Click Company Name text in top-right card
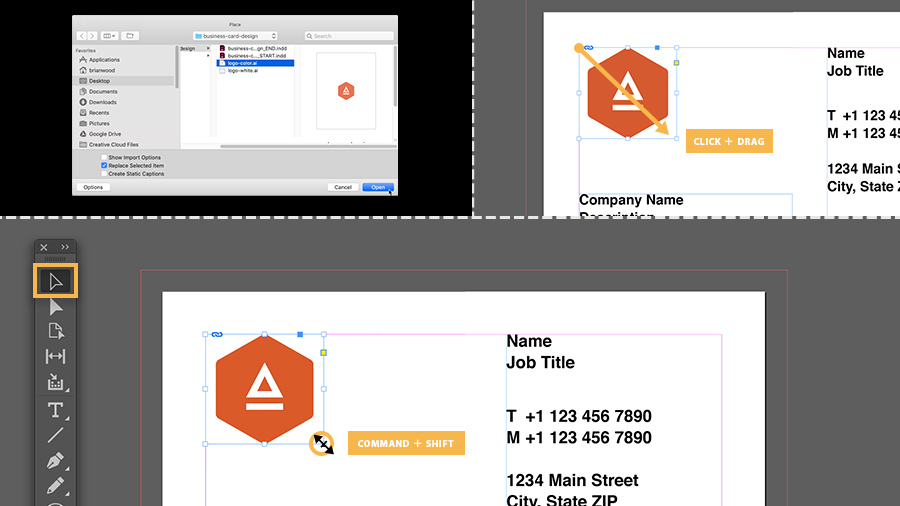 pyautogui.click(x=631, y=200)
